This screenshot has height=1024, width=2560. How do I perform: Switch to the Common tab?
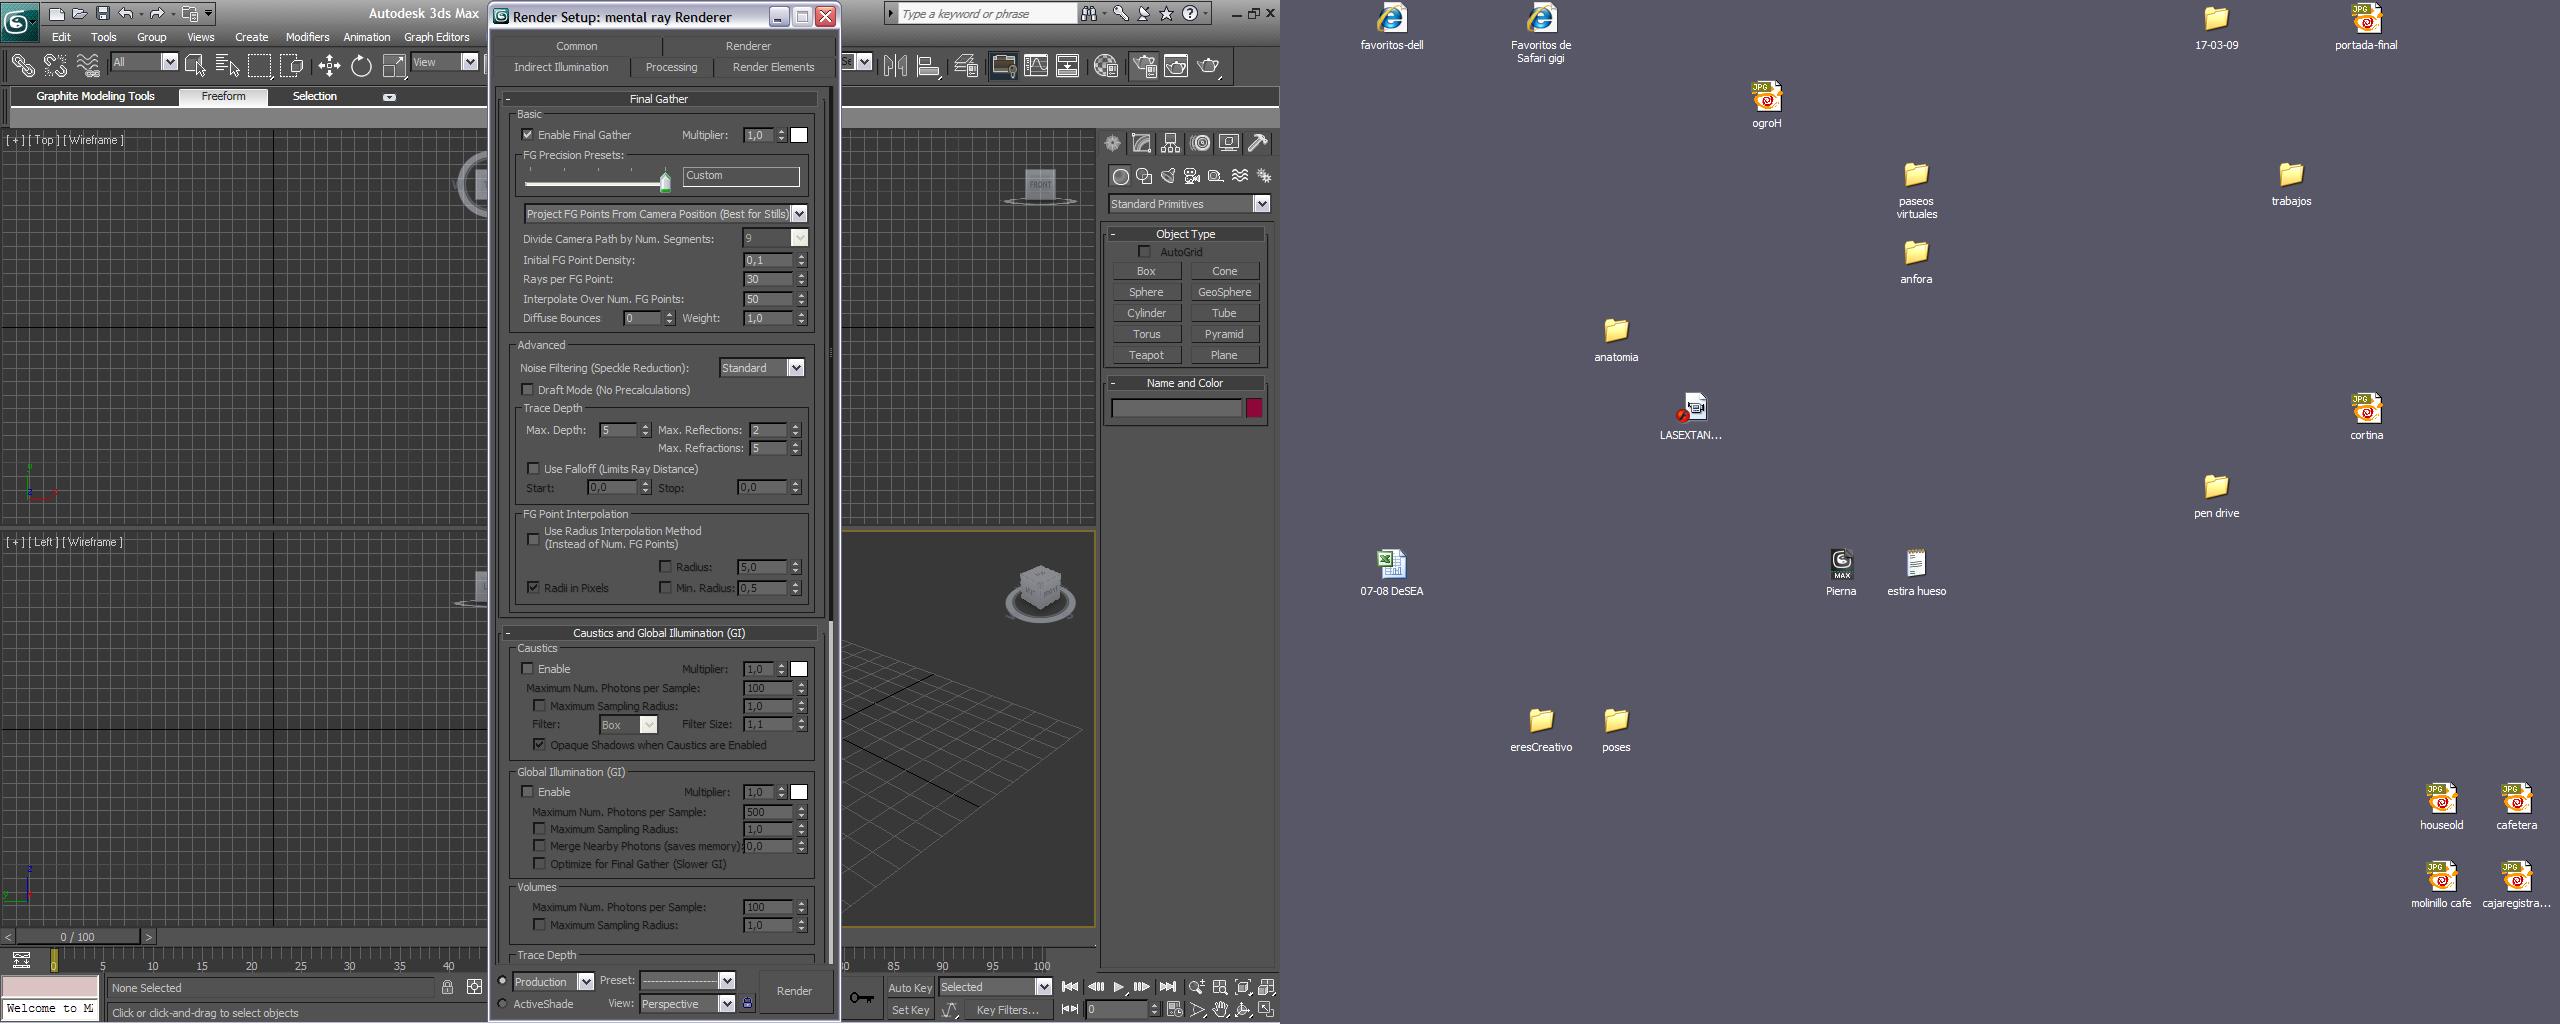577,46
